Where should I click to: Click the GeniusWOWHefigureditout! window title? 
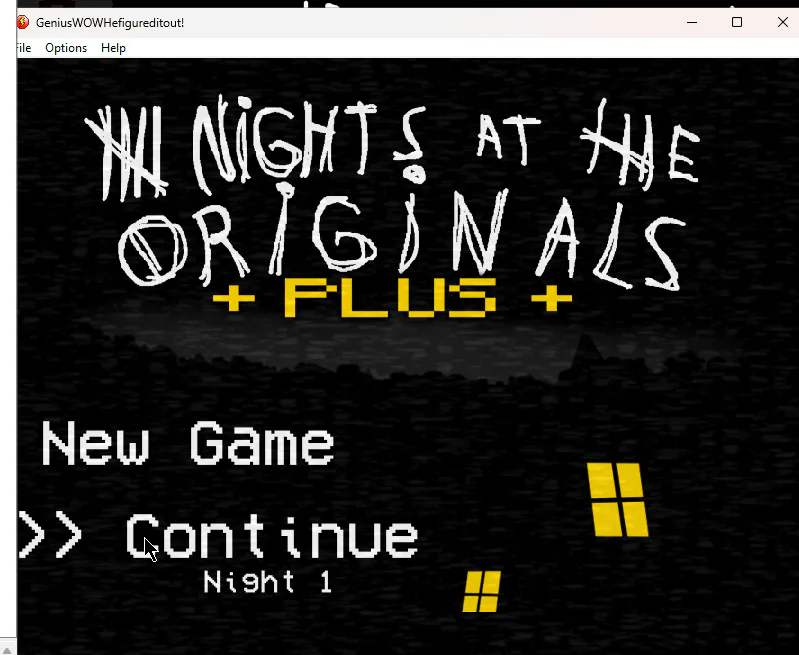[110, 23]
